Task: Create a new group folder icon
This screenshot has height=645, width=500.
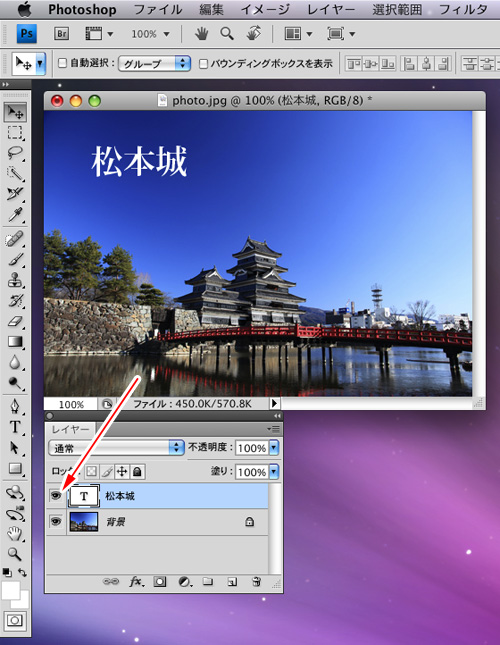Action: (x=208, y=581)
